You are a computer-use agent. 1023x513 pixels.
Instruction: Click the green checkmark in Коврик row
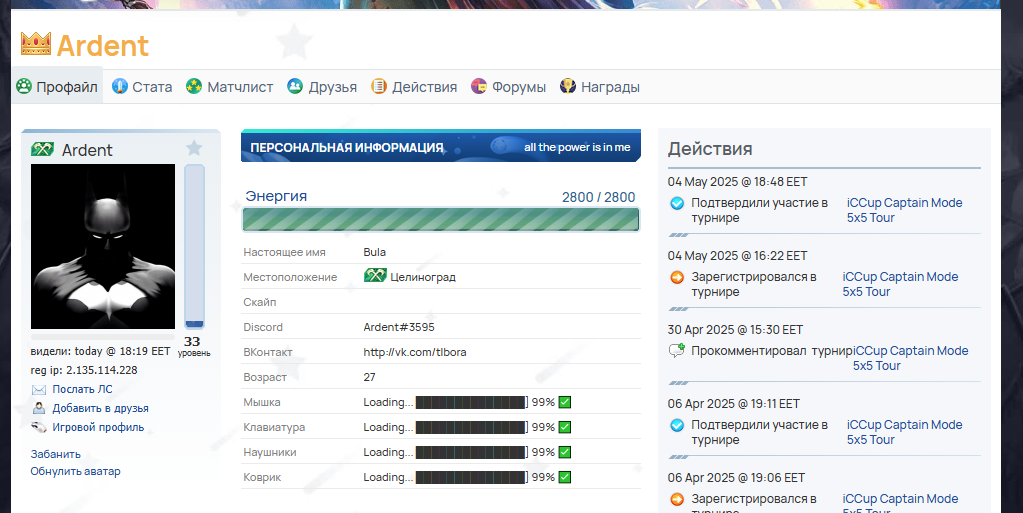click(x=565, y=477)
